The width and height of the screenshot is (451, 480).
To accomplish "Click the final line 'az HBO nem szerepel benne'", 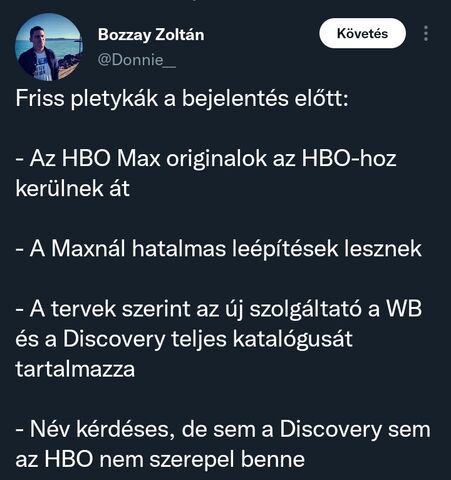I will click(160, 459).
